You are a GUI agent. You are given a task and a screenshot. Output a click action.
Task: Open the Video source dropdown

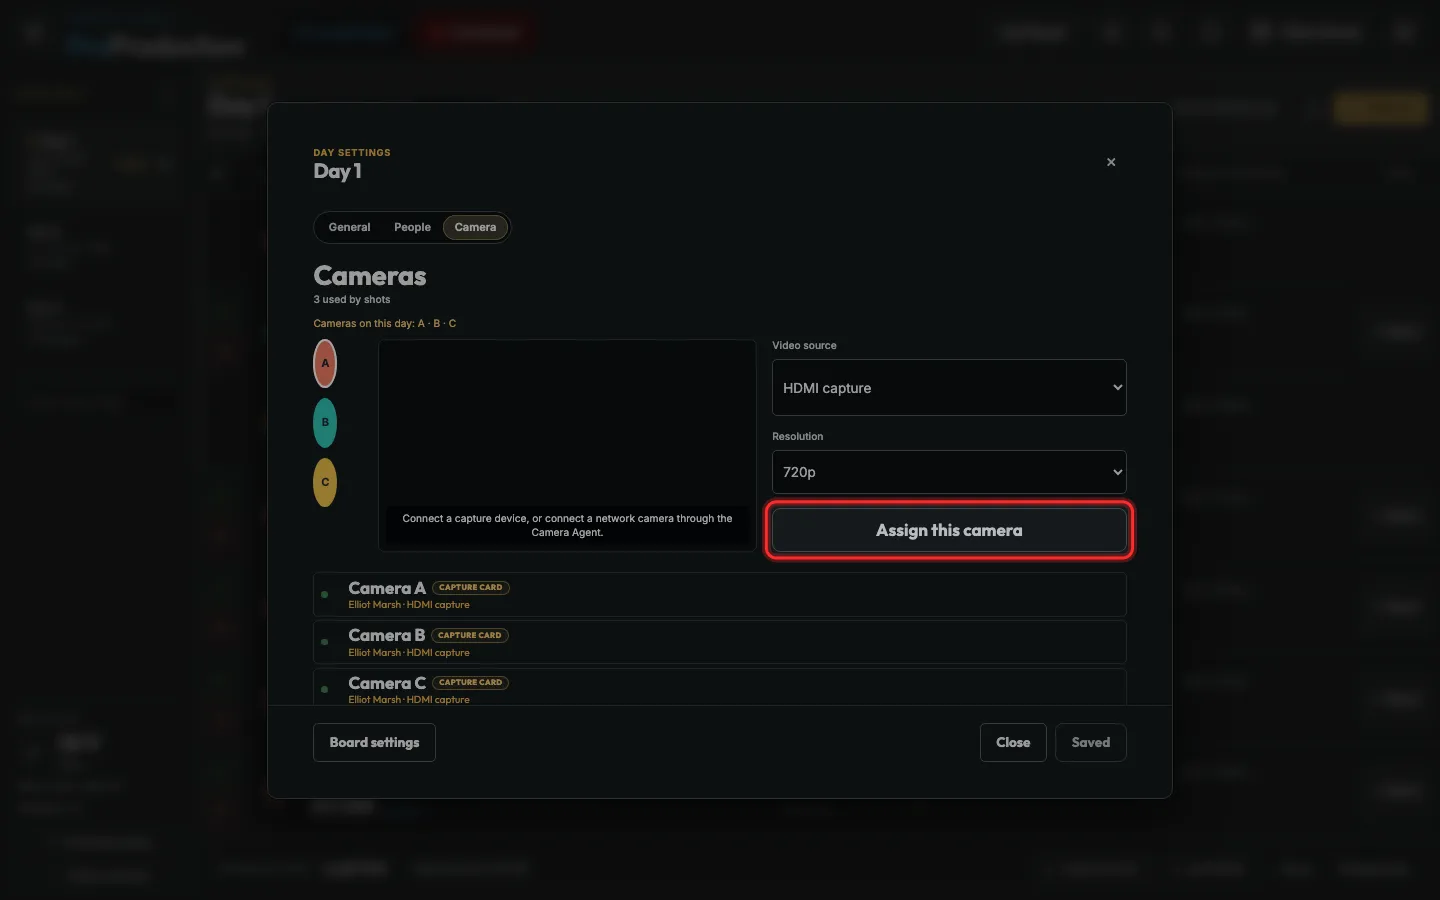tap(949, 387)
